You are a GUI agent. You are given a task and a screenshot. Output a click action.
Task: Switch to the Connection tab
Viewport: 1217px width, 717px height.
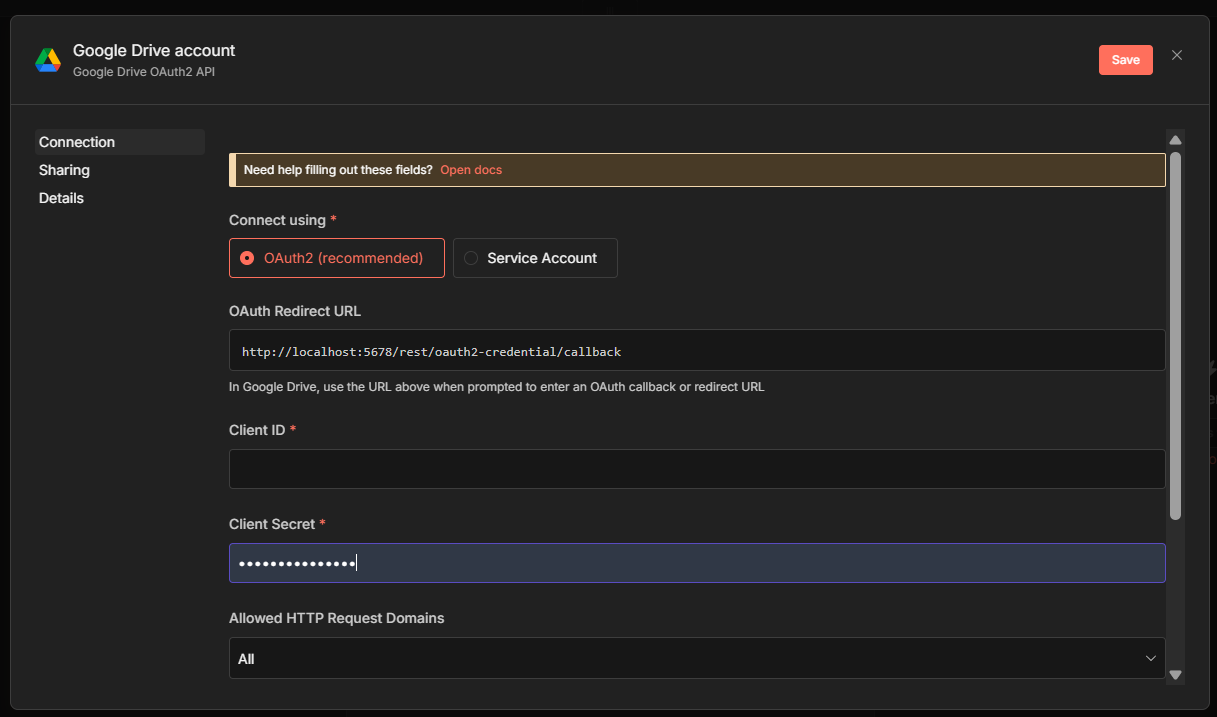[77, 142]
